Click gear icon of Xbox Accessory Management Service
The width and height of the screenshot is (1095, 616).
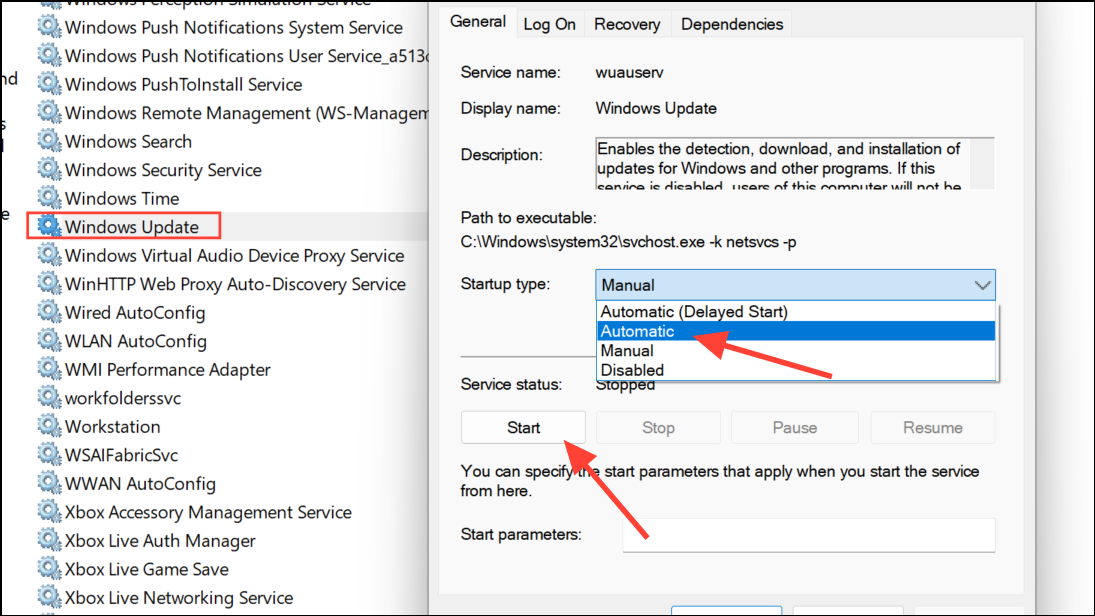pos(49,512)
